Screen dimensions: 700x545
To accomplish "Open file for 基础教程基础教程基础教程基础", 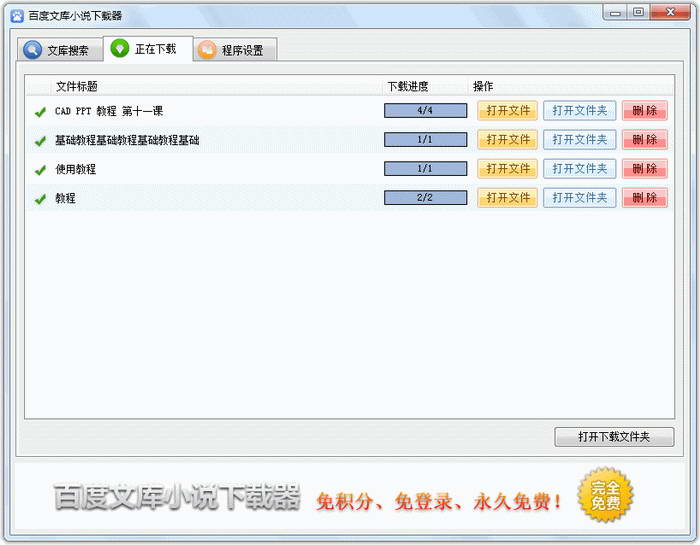I will pos(508,139).
